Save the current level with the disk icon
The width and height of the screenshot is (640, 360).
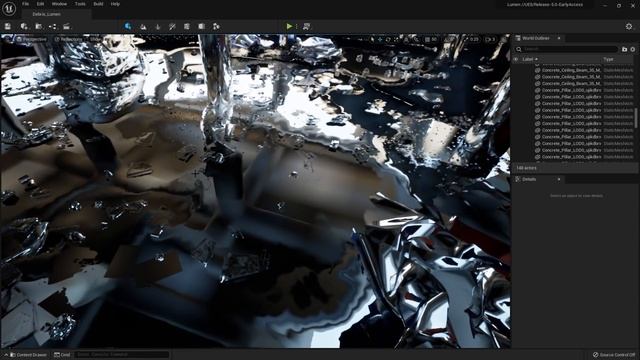[8, 27]
